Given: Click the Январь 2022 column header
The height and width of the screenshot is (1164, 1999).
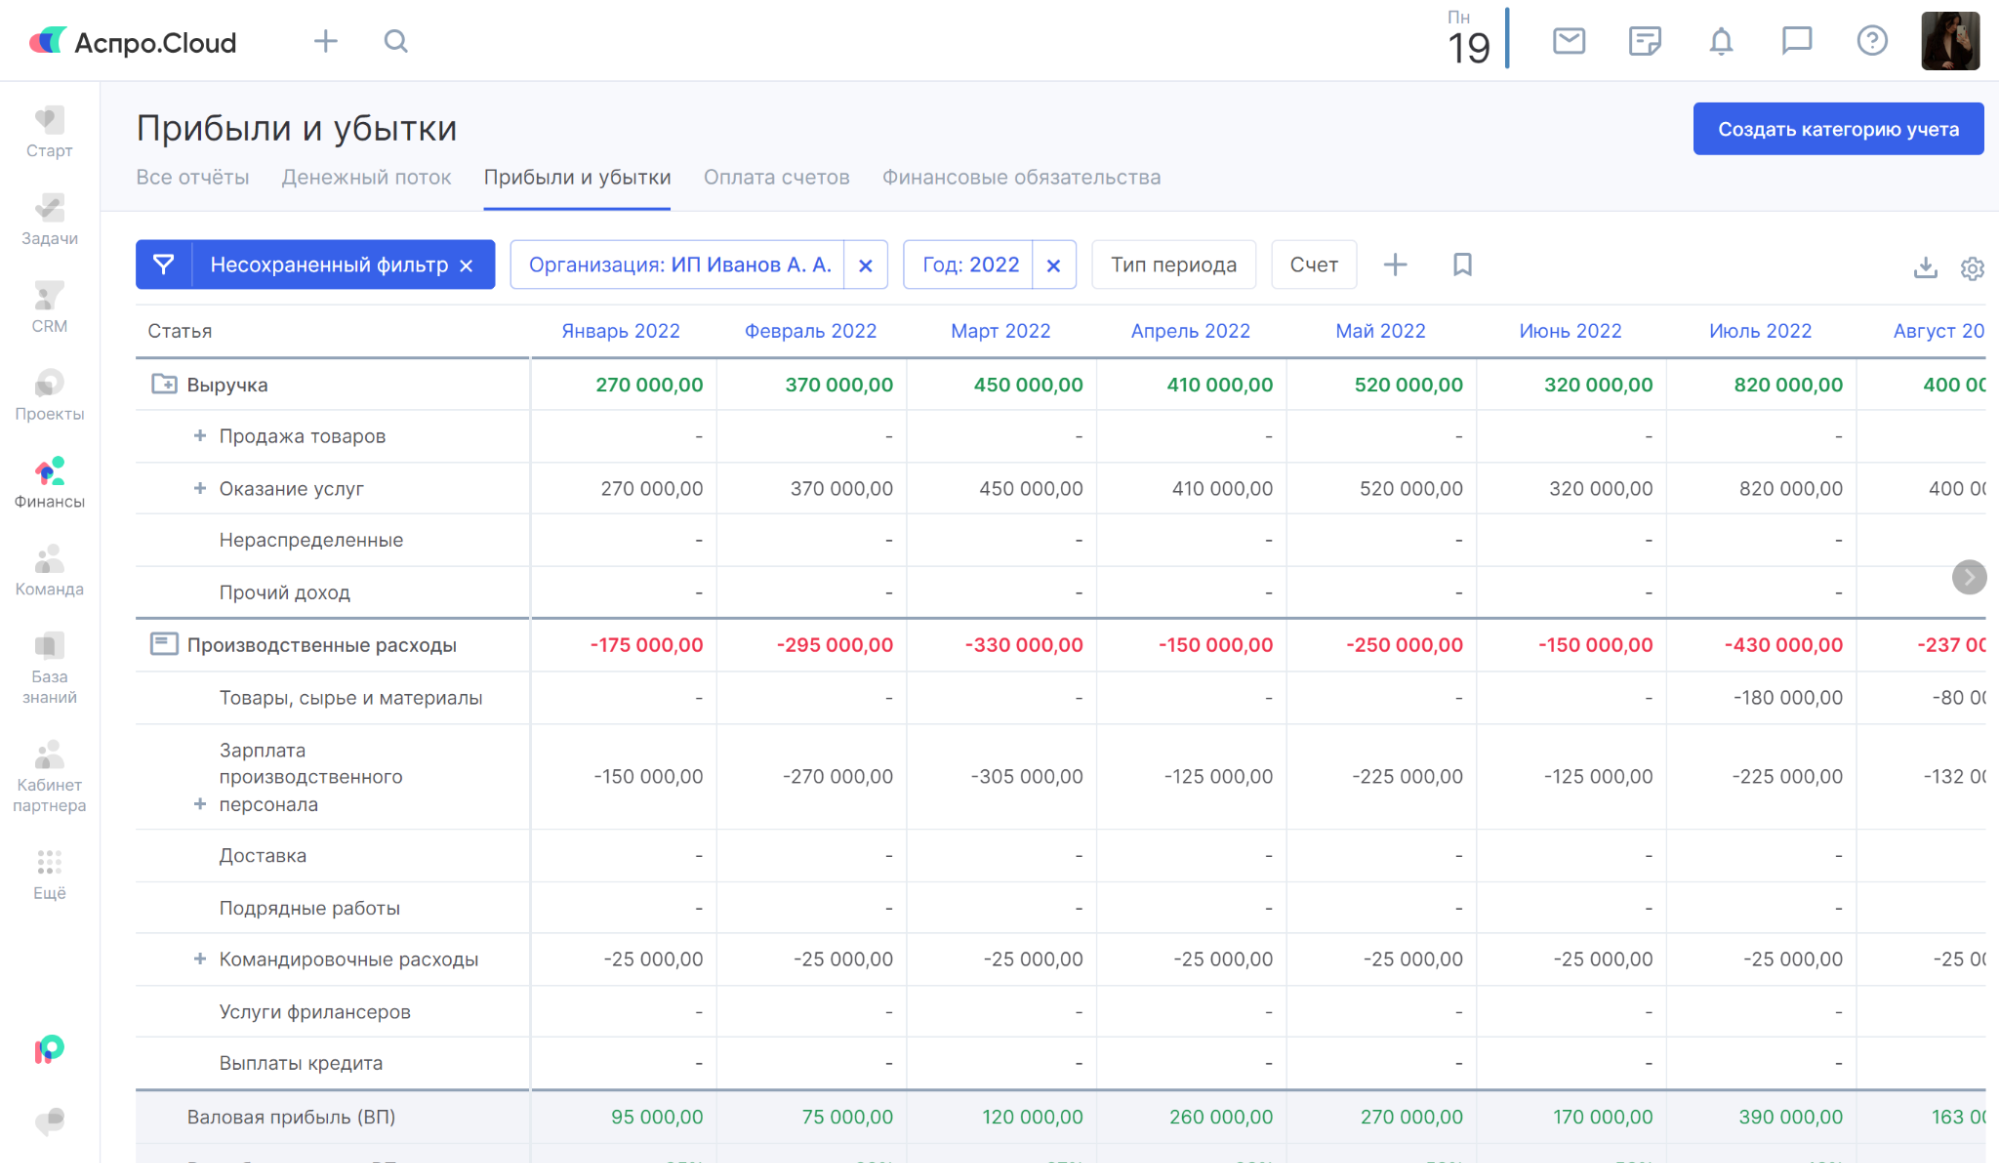Looking at the screenshot, I should (620, 331).
